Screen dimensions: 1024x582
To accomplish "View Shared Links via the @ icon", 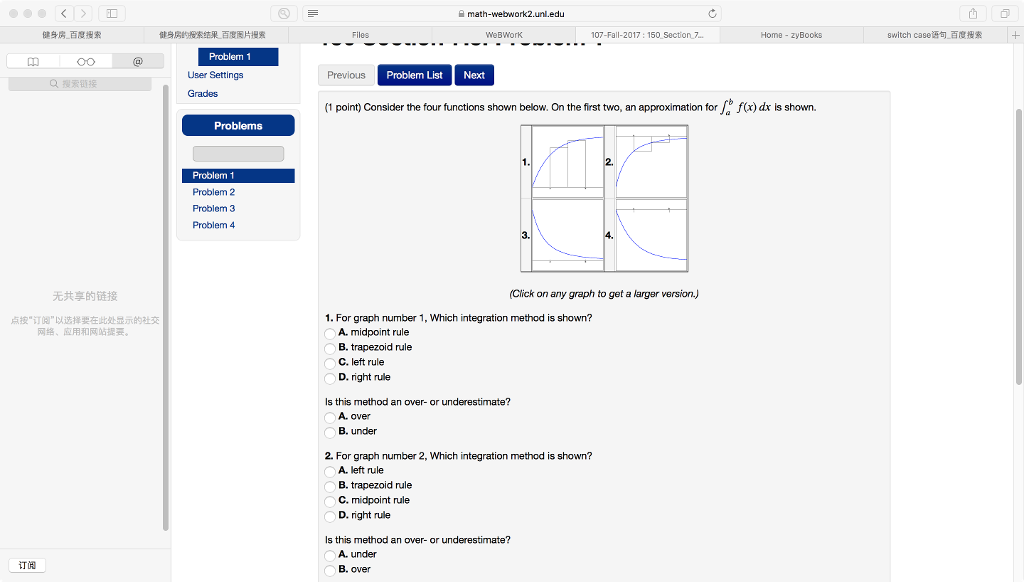I will click(140, 61).
